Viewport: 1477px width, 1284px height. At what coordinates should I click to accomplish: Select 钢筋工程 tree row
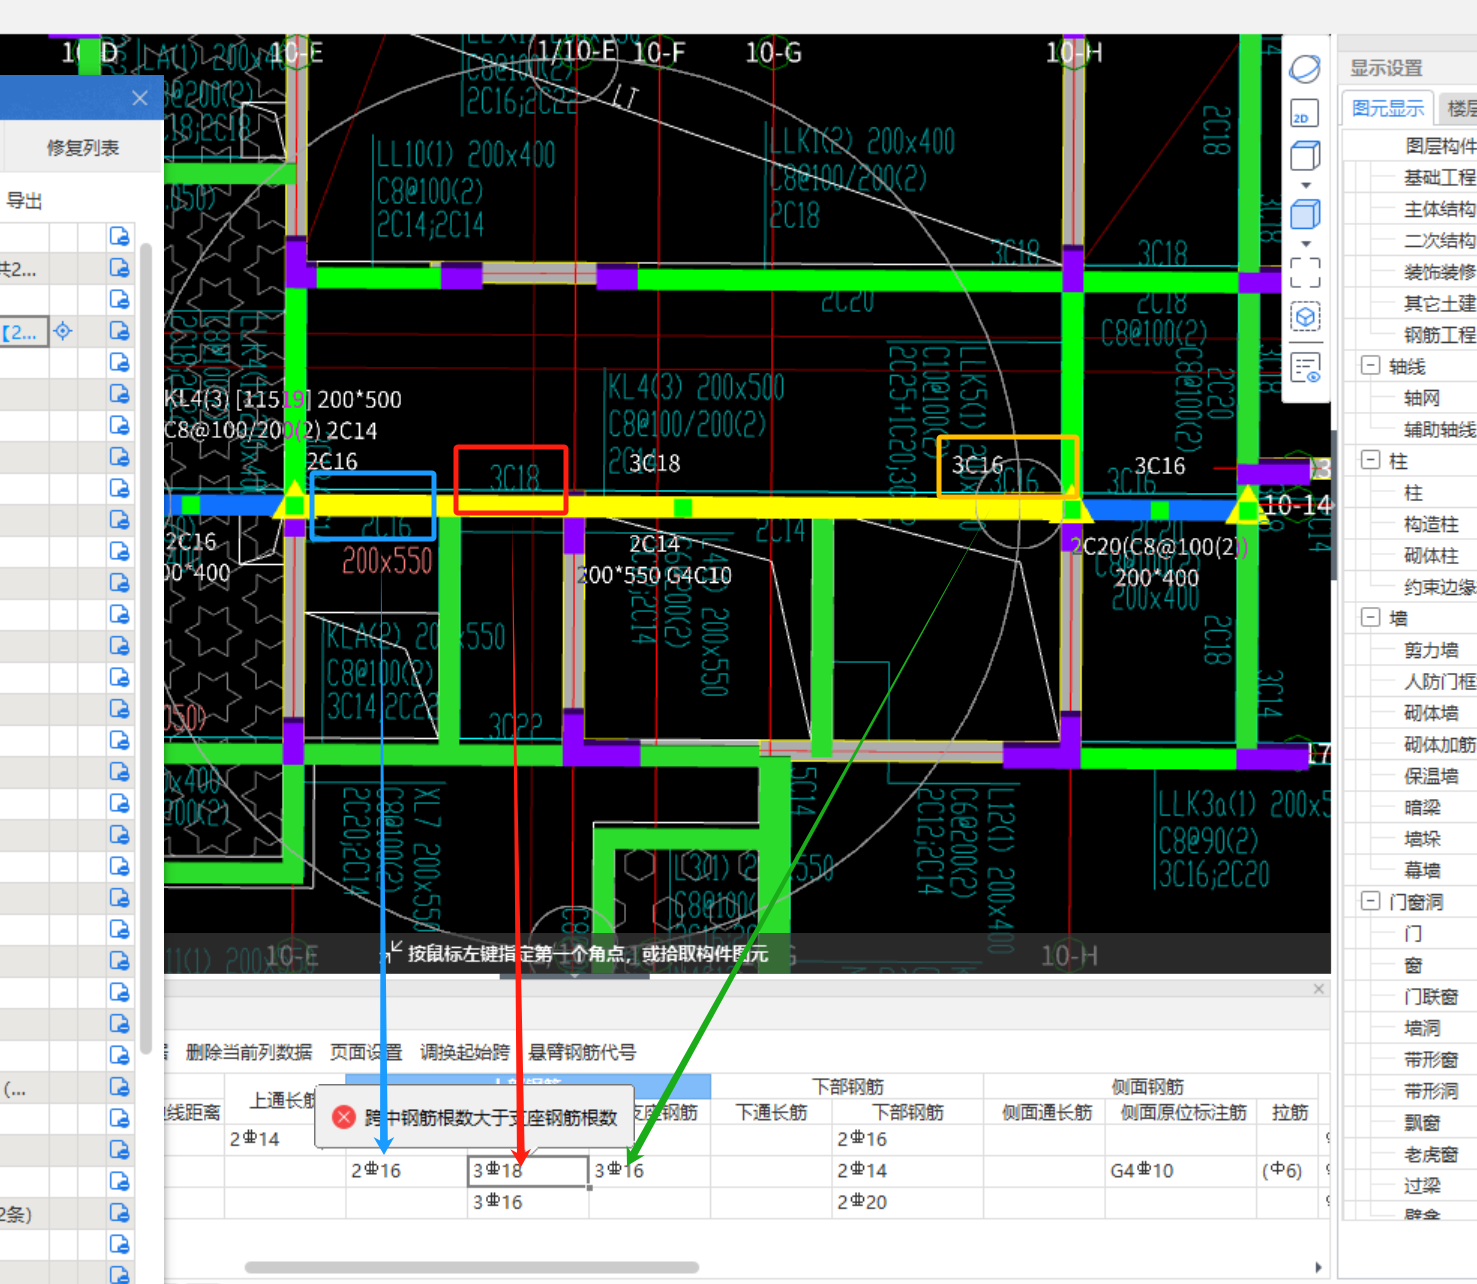(1439, 335)
